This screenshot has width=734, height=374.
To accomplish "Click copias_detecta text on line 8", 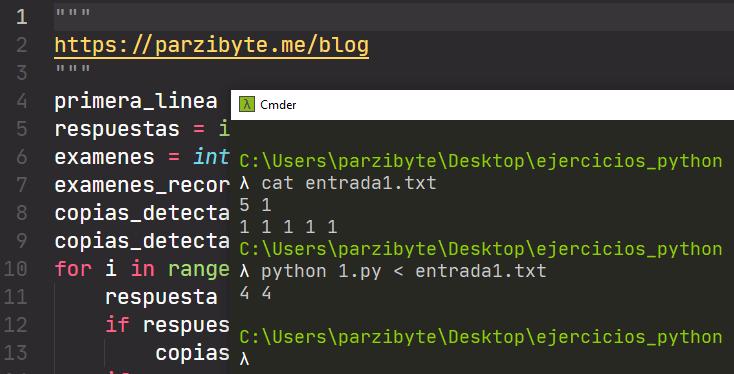I will (x=142, y=214).
